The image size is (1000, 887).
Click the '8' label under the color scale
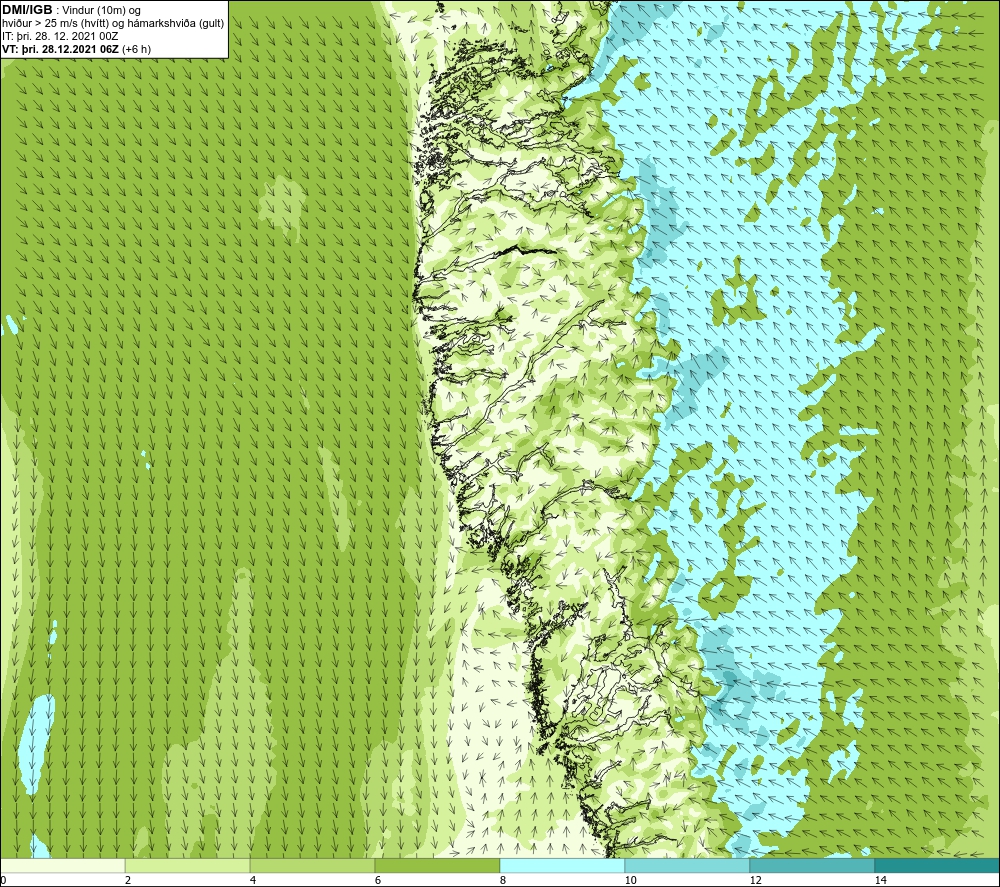[503, 881]
